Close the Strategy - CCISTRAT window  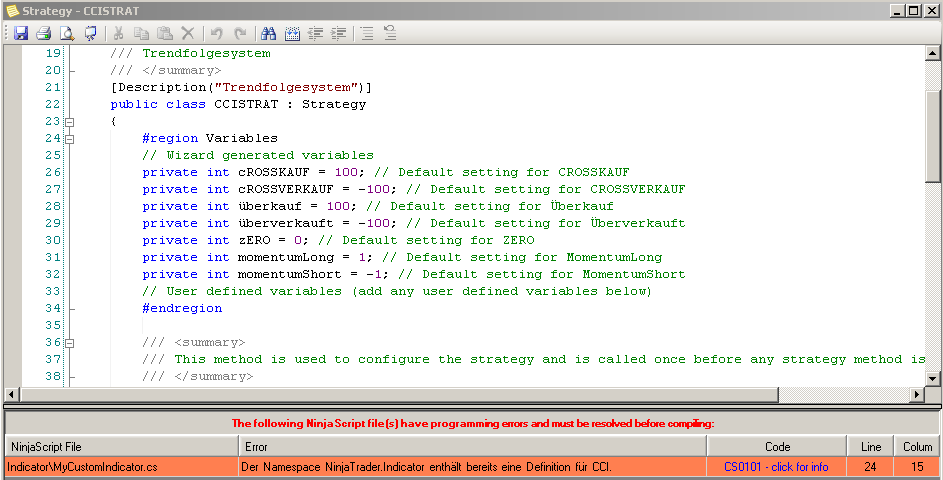tap(930, 10)
